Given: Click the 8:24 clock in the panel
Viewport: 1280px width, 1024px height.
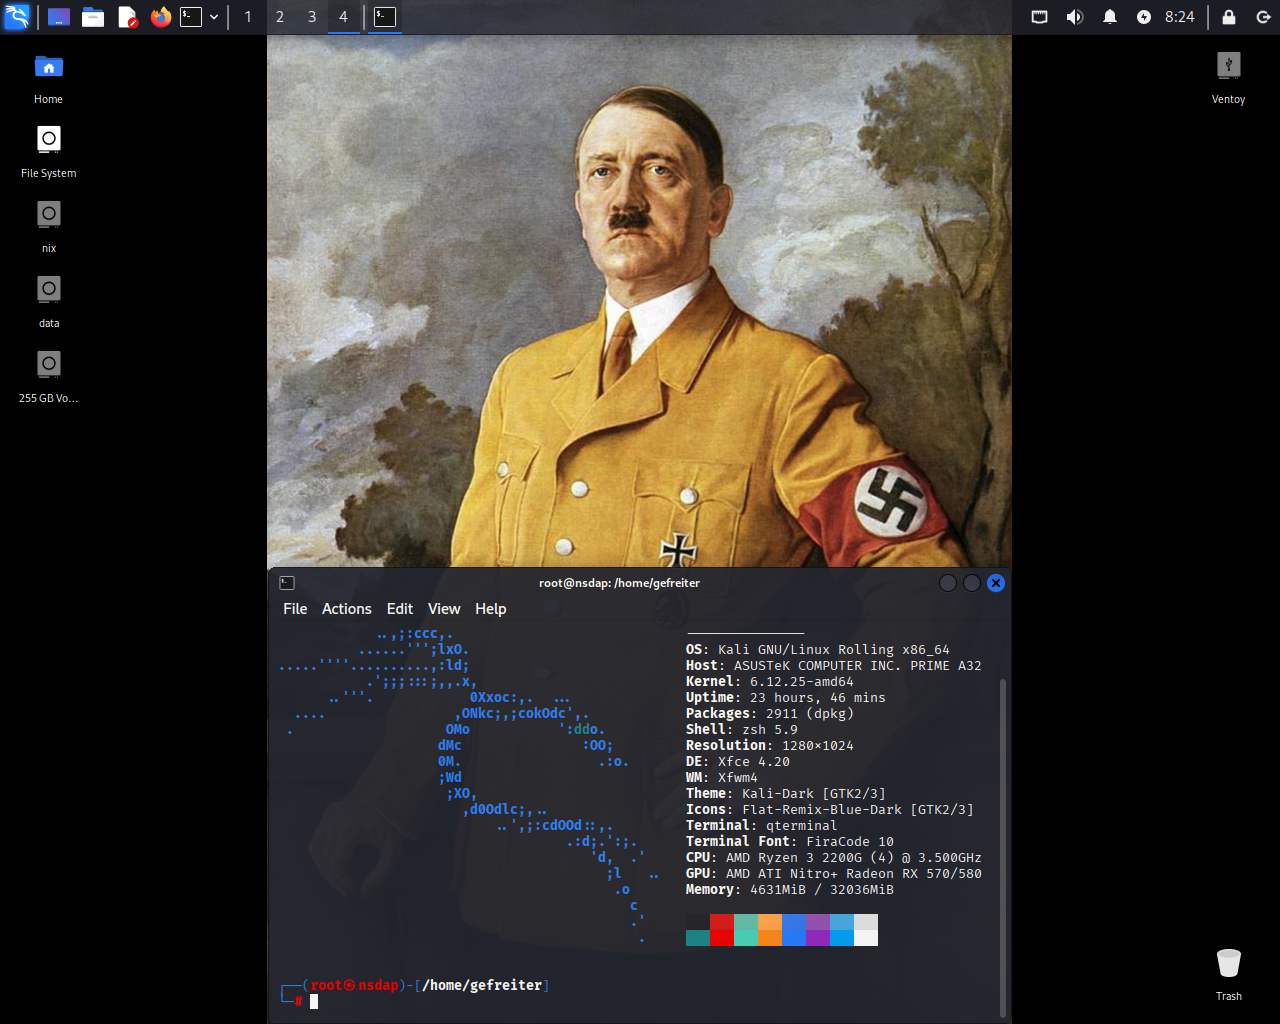Looking at the screenshot, I should coord(1180,17).
